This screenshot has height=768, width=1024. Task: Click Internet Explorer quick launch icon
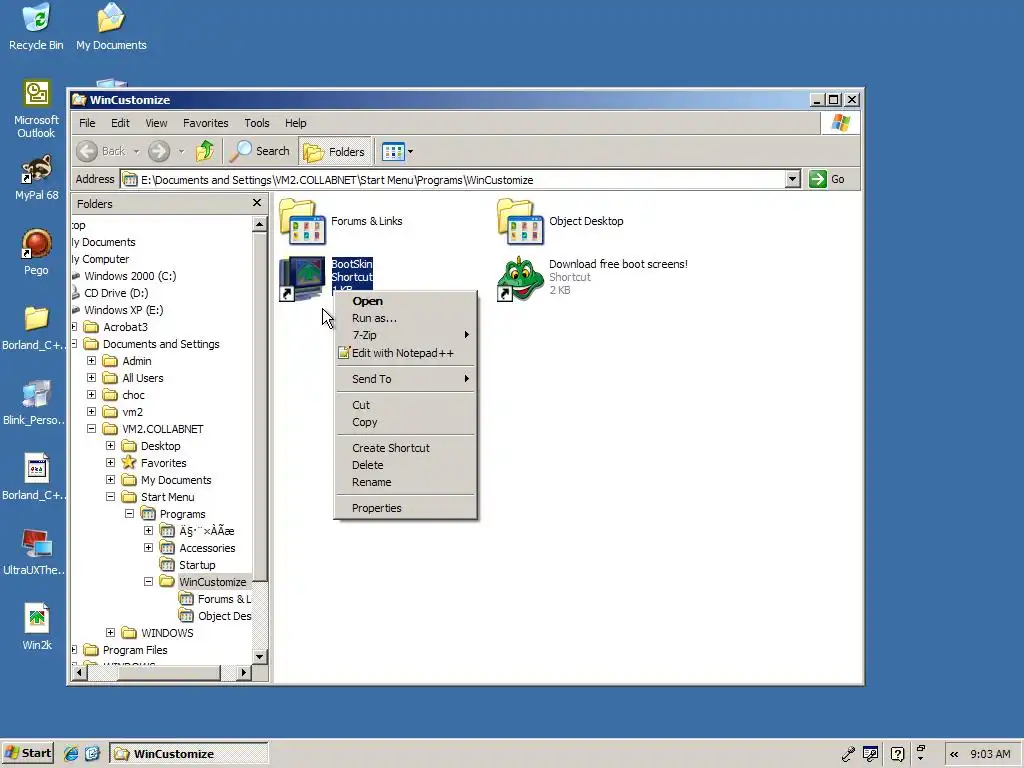click(71, 754)
